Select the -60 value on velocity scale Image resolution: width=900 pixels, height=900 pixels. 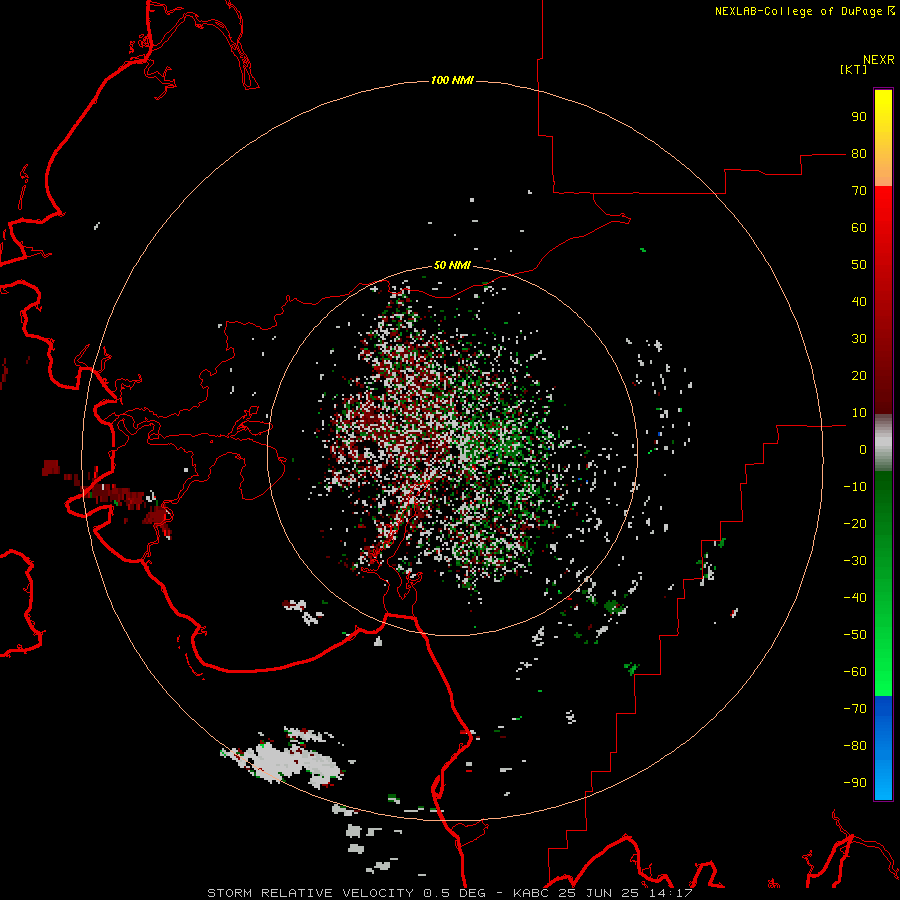point(855,672)
